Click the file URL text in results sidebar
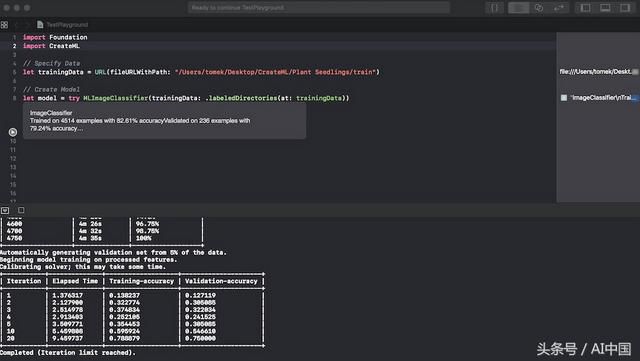Viewport: 640px width, 361px height. (595, 72)
